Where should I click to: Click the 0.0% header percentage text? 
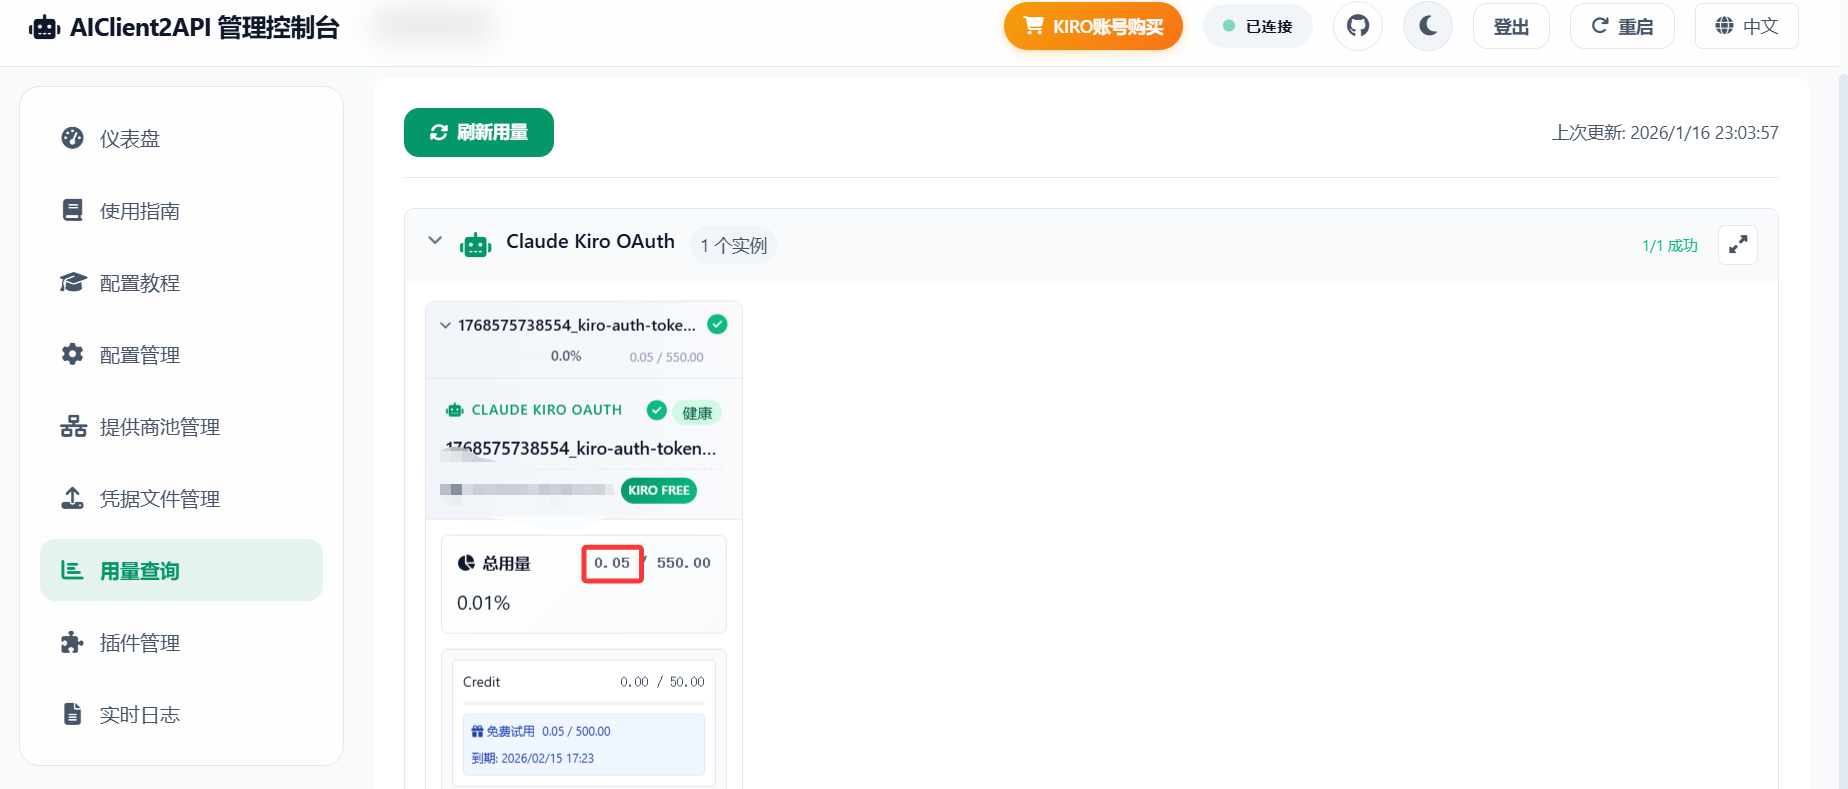coord(566,356)
